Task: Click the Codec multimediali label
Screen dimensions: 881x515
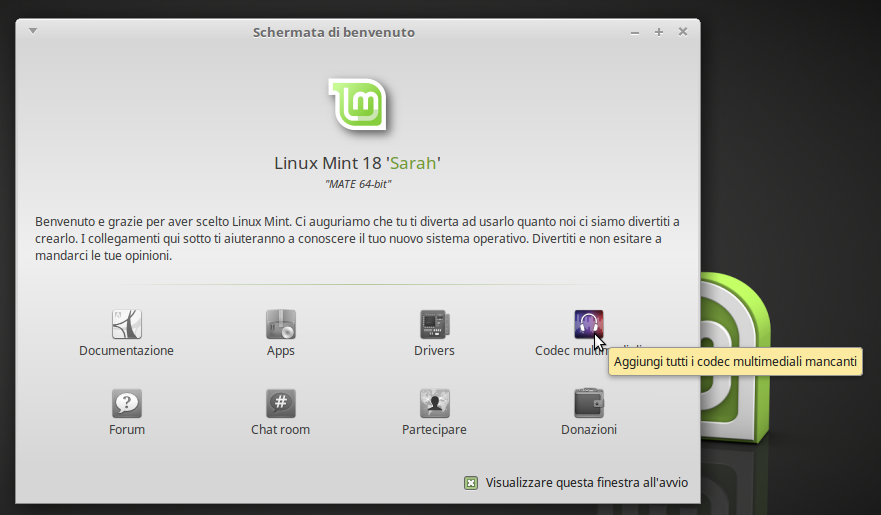Action: (x=588, y=350)
